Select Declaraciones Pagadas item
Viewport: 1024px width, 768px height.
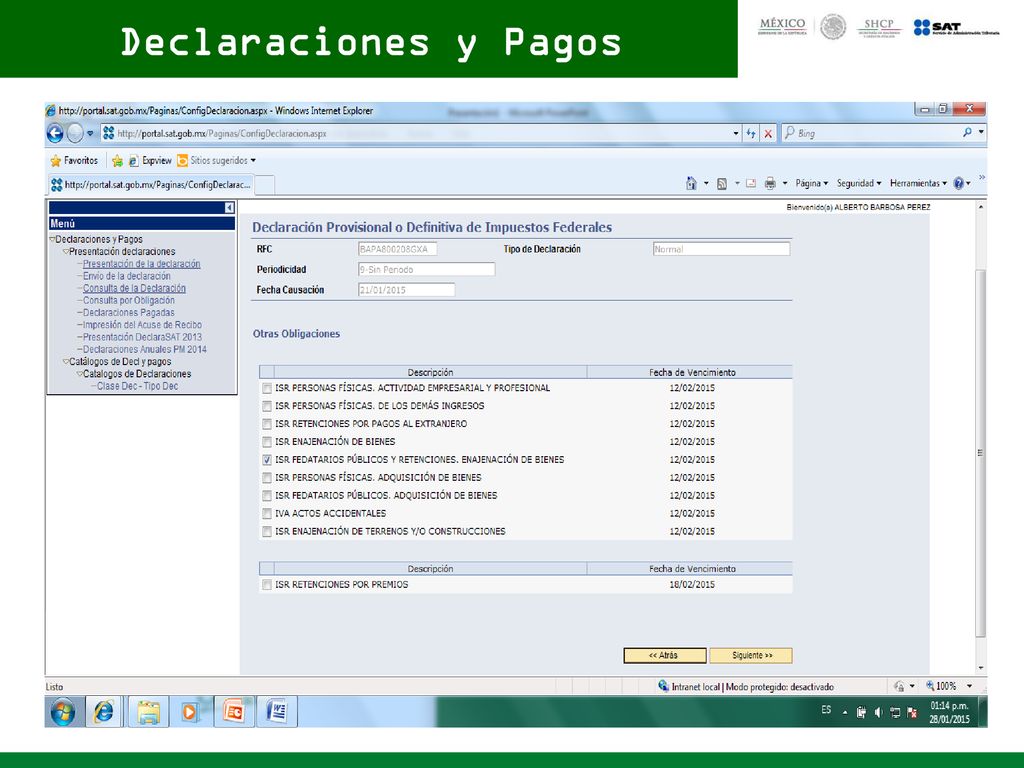(128, 313)
